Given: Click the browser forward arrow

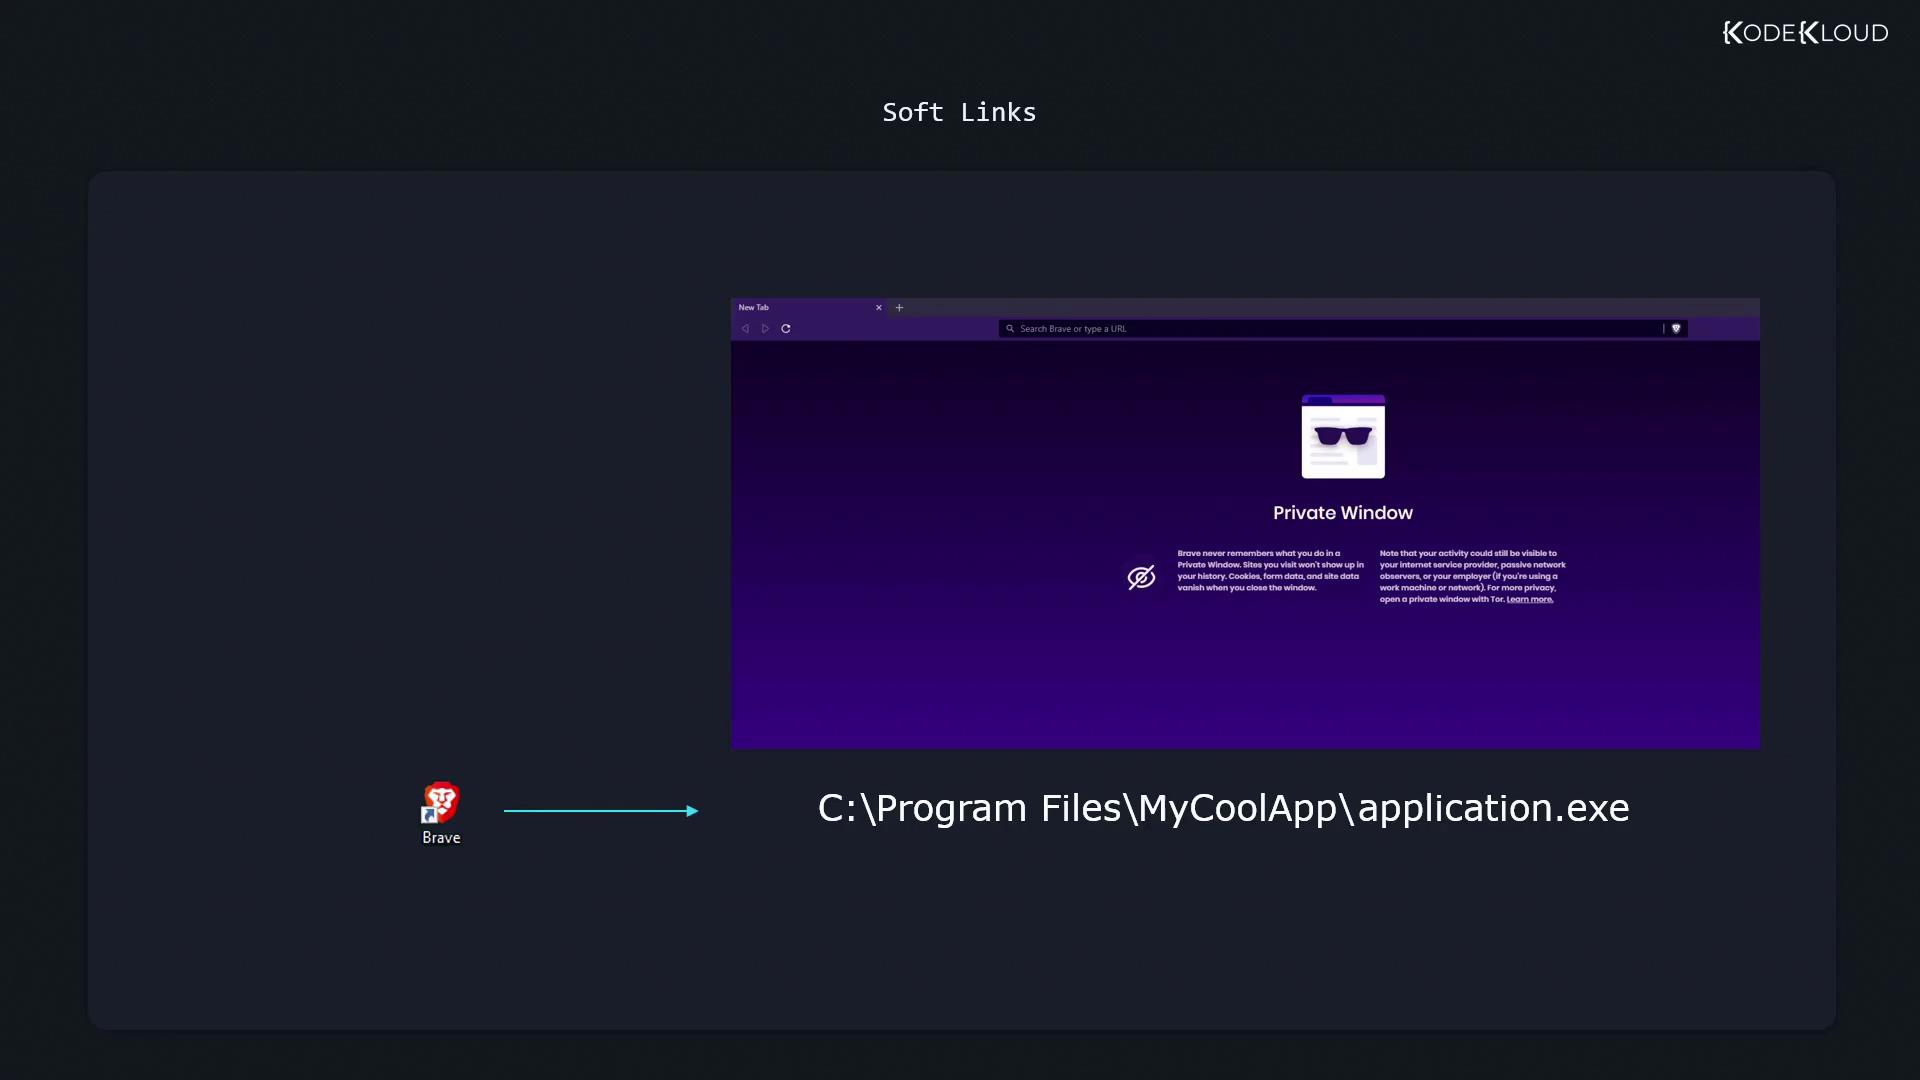Looking at the screenshot, I should tap(765, 329).
